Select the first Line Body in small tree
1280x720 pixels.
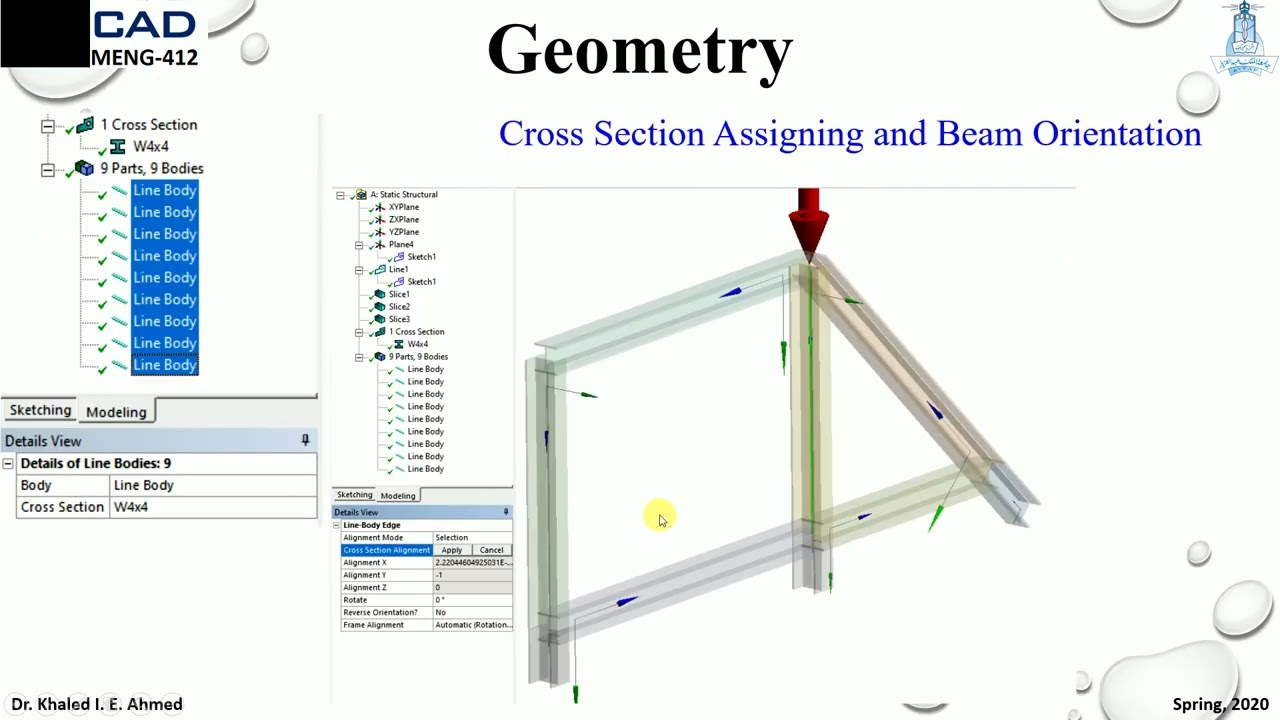click(x=425, y=369)
